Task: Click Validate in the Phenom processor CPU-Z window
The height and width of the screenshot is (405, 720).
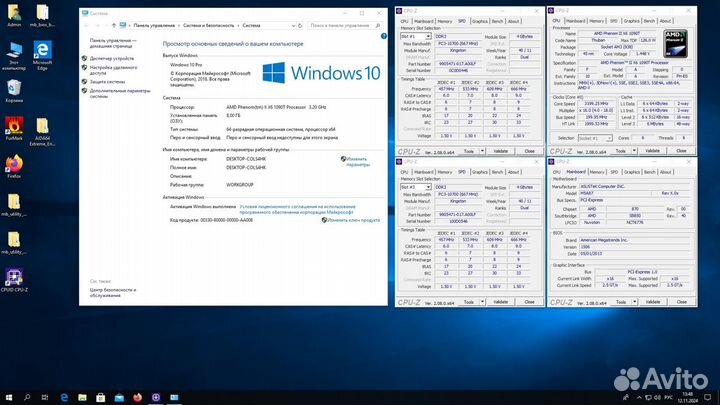Action: pyautogui.click(x=652, y=151)
